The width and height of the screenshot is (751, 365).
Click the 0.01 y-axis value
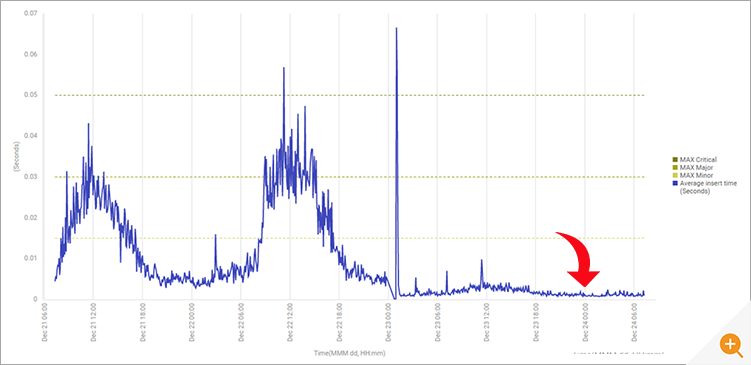pos(31,258)
